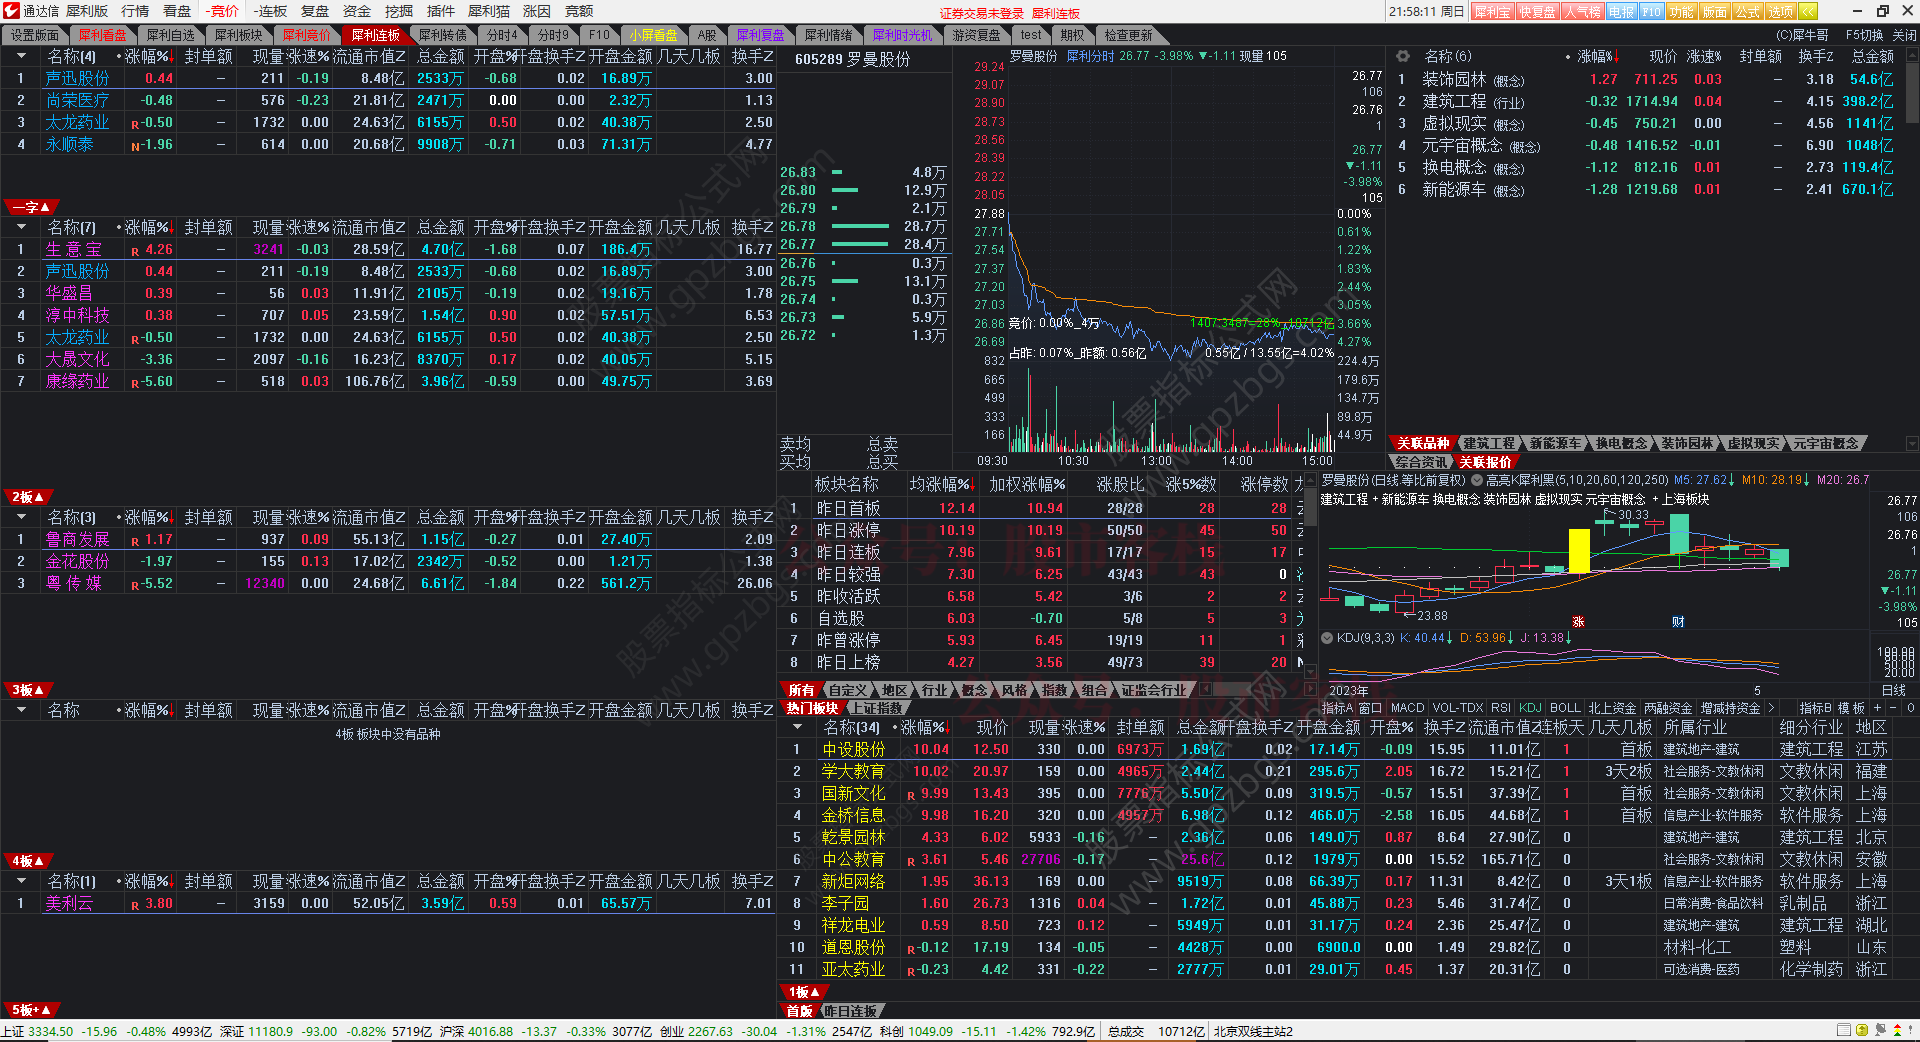The width and height of the screenshot is (1920, 1042).
Task: Click the satellite dish icon in status bar
Action: (x=1879, y=1030)
